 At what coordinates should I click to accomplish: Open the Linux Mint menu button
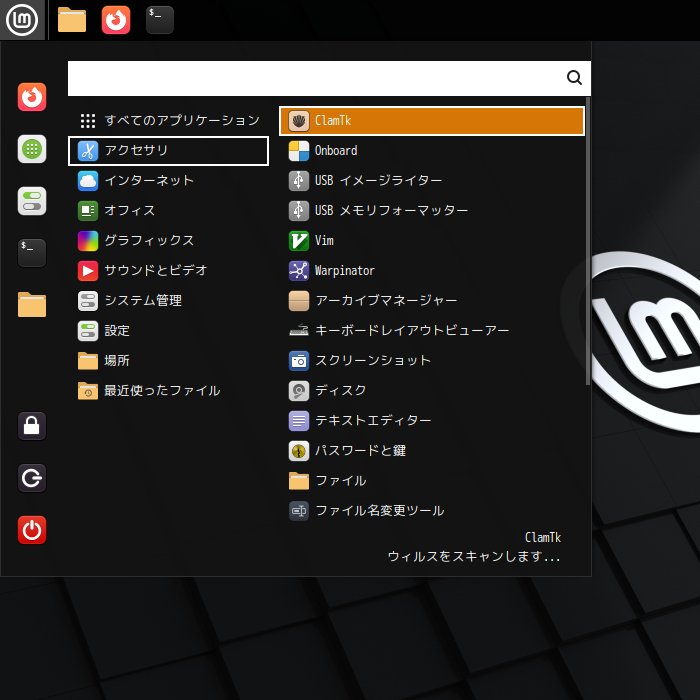click(22, 20)
